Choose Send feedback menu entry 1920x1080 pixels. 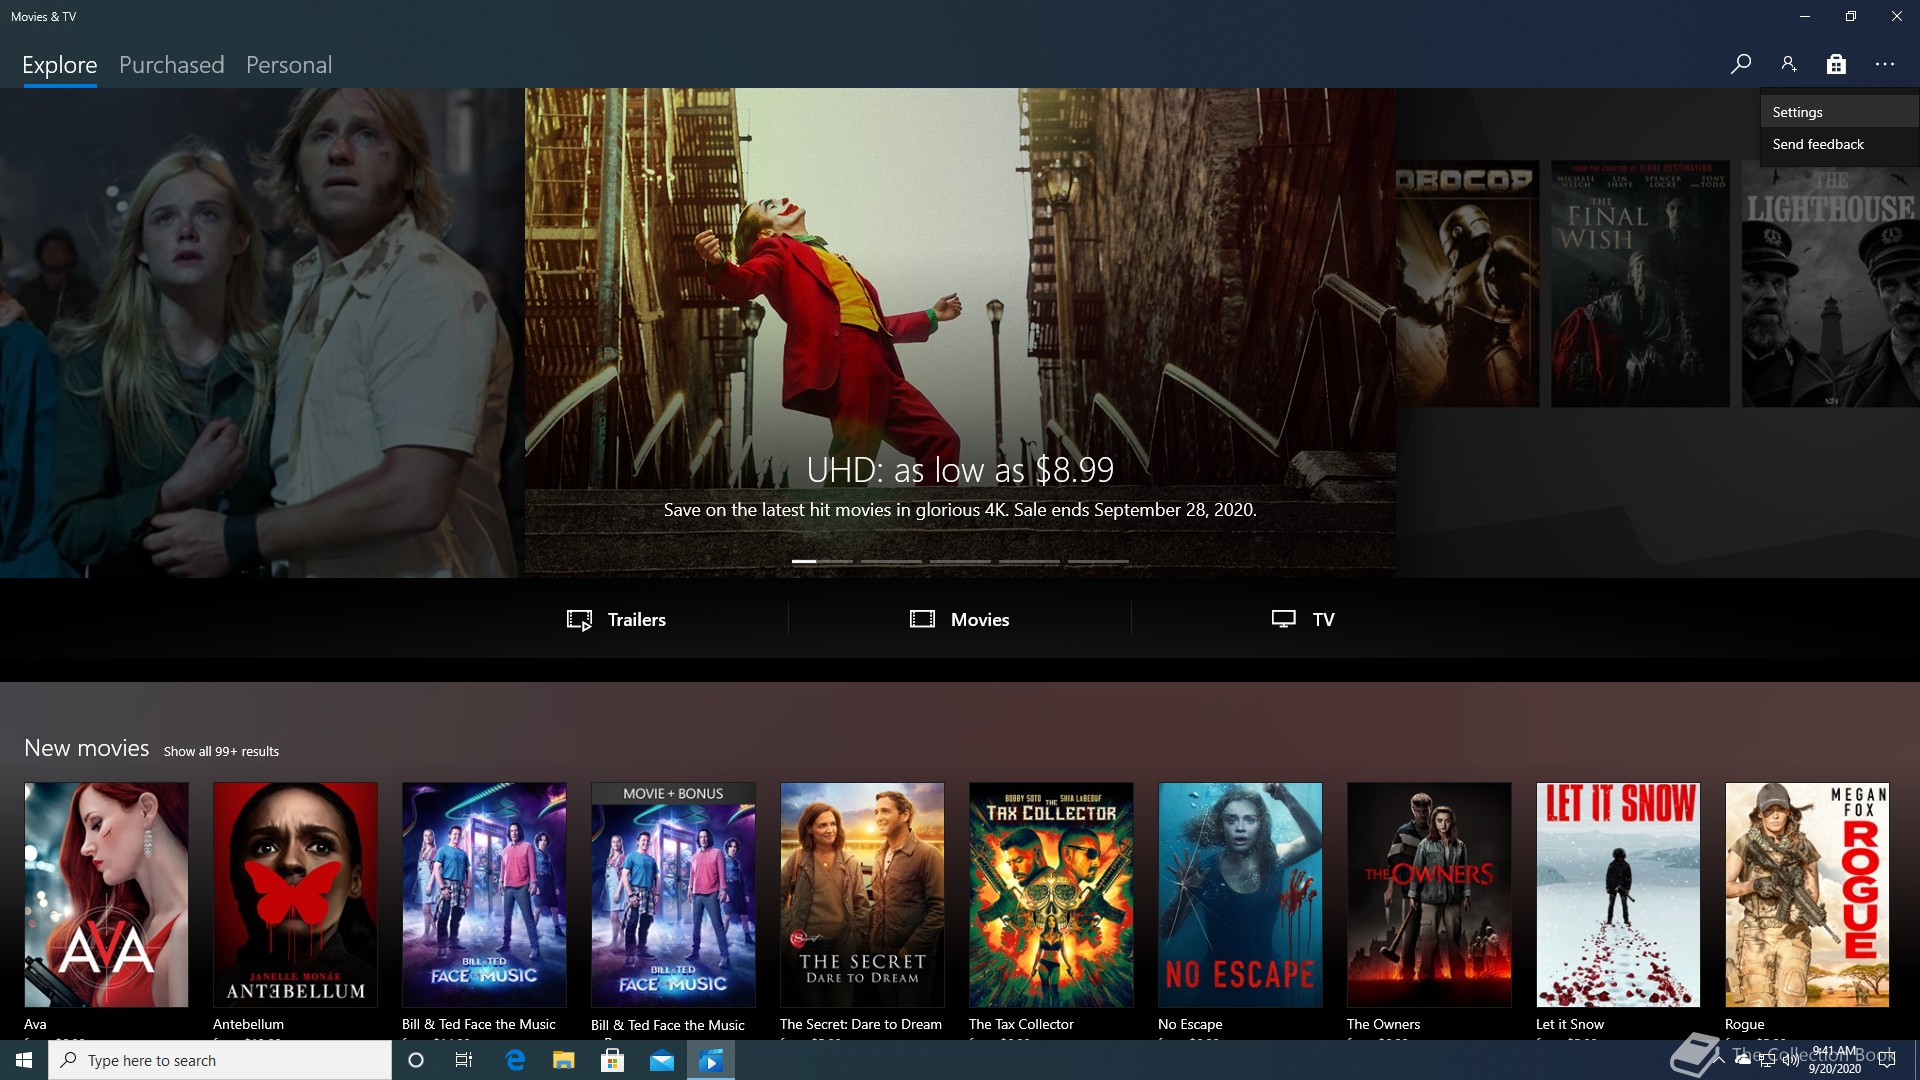(1840, 144)
